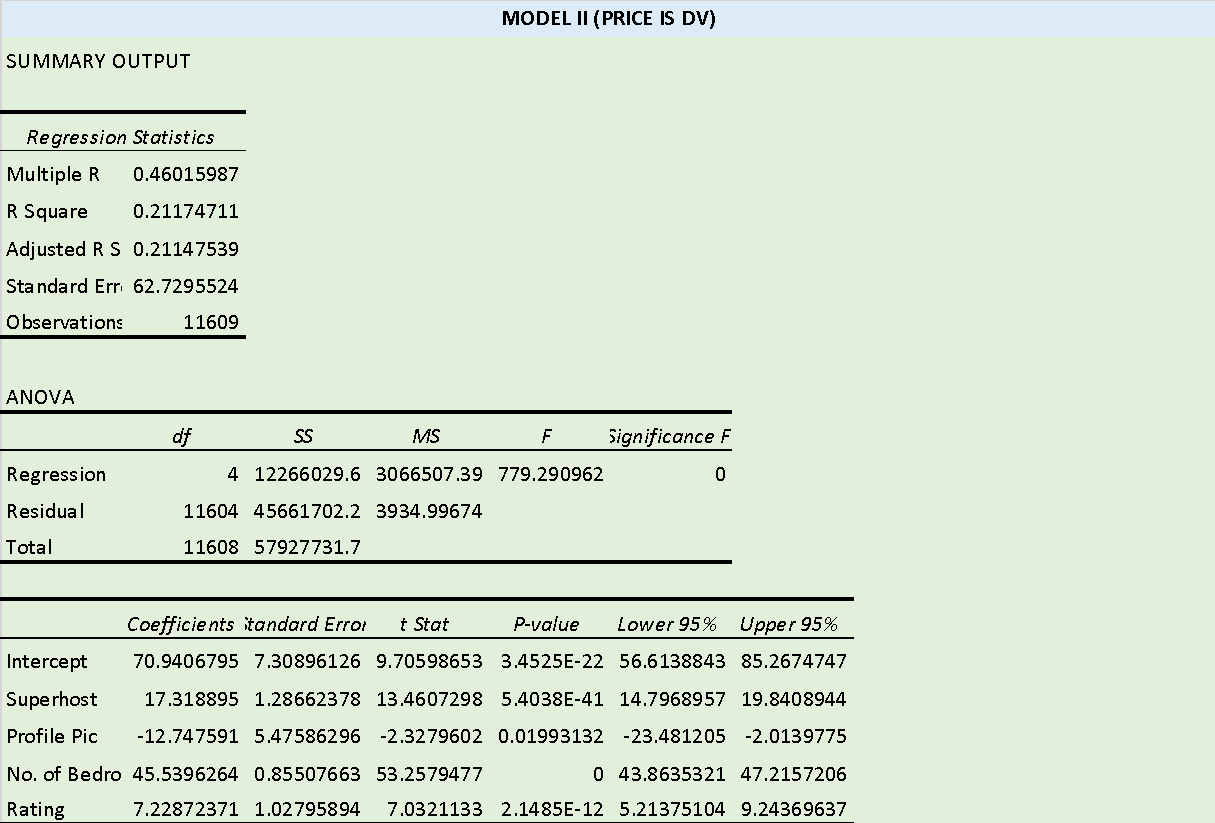Click the F statistic 779.290962
This screenshot has height=823, width=1215.
[550, 474]
